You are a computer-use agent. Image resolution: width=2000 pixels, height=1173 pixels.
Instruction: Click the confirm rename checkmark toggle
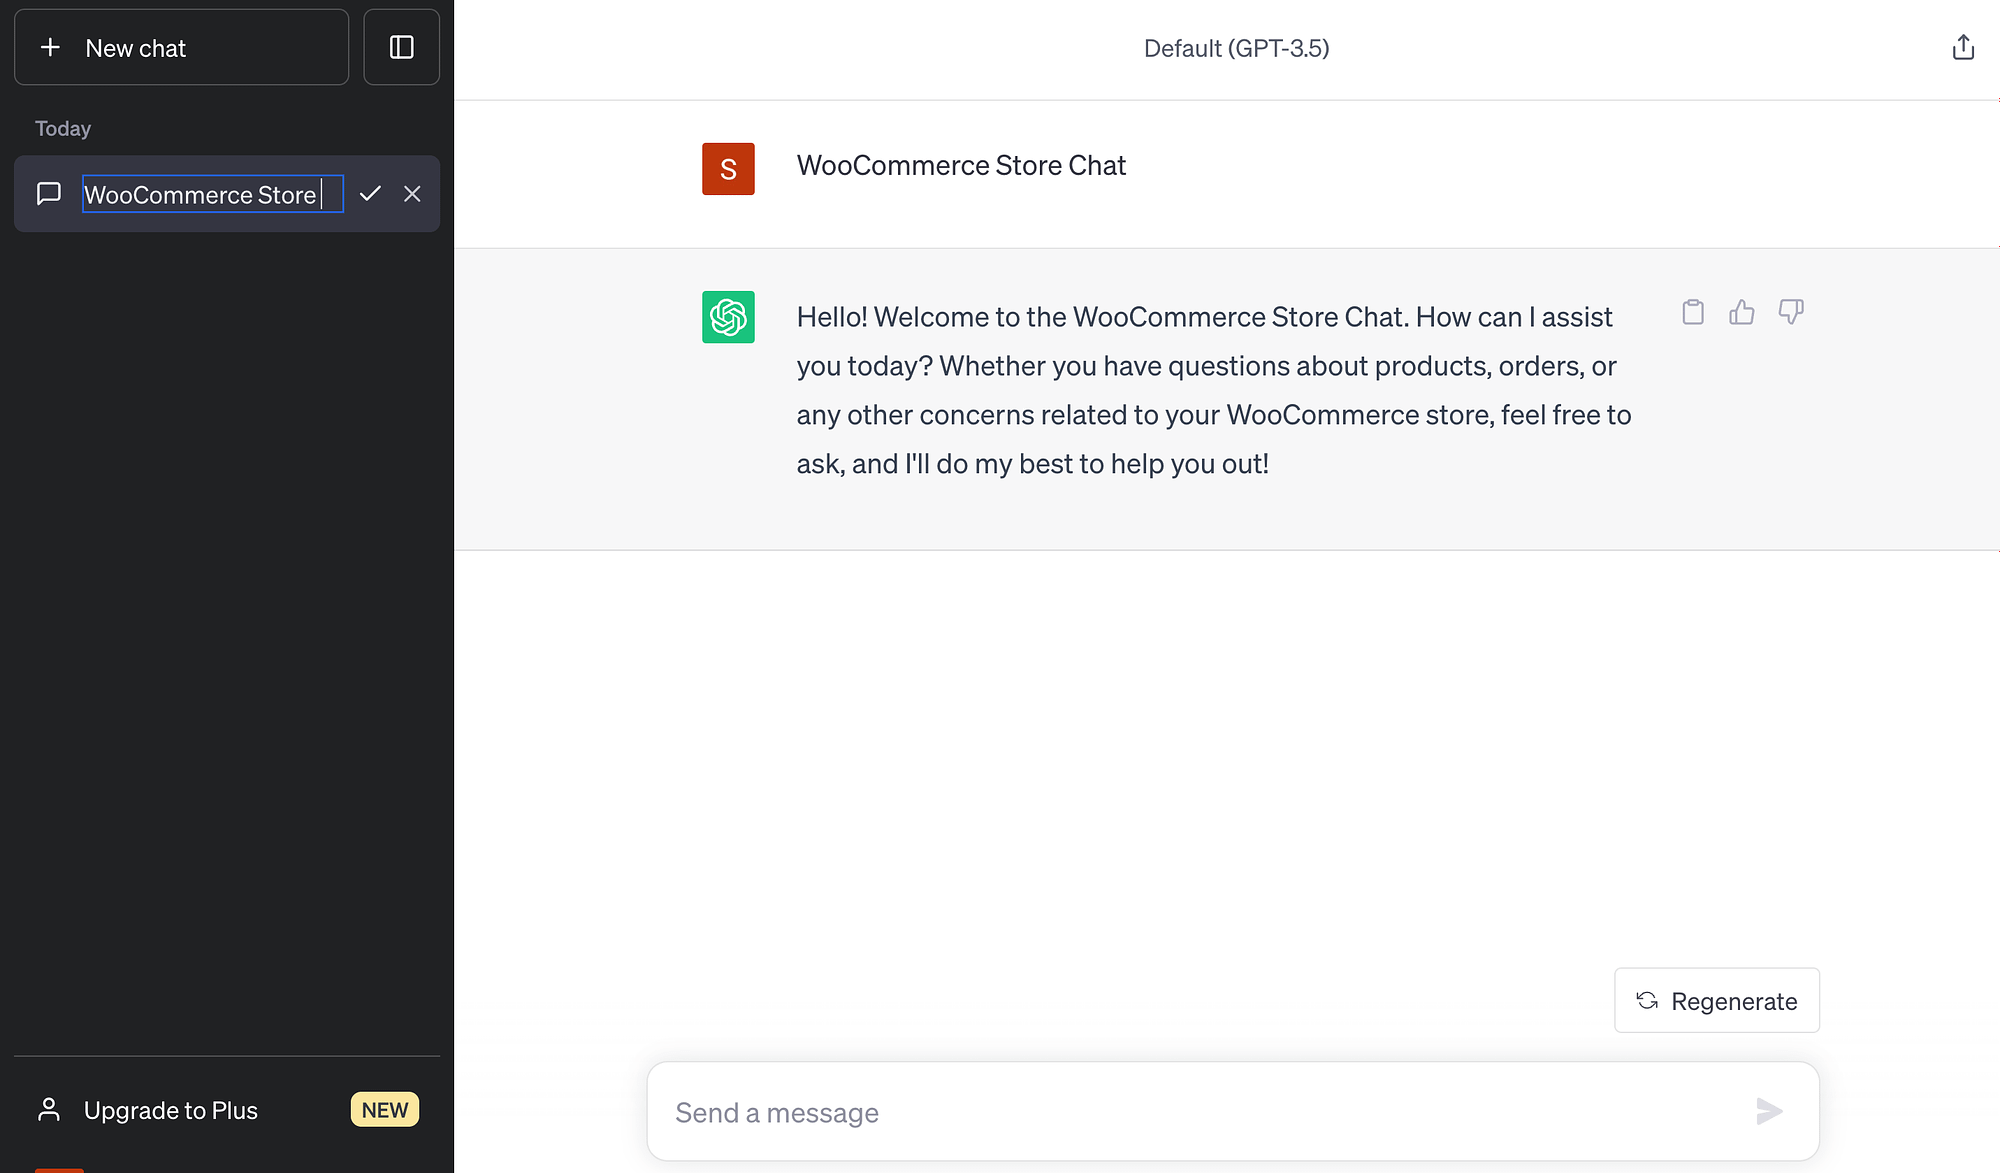pyautogui.click(x=370, y=193)
